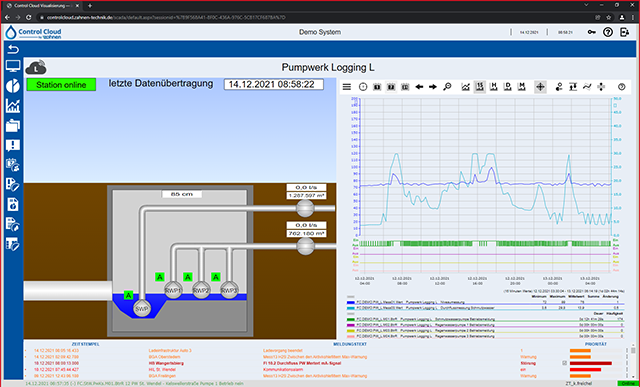This screenshot has height=387, width=640.
Task: Click the clock time range icon in chart toolbar
Action: [x=363, y=87]
